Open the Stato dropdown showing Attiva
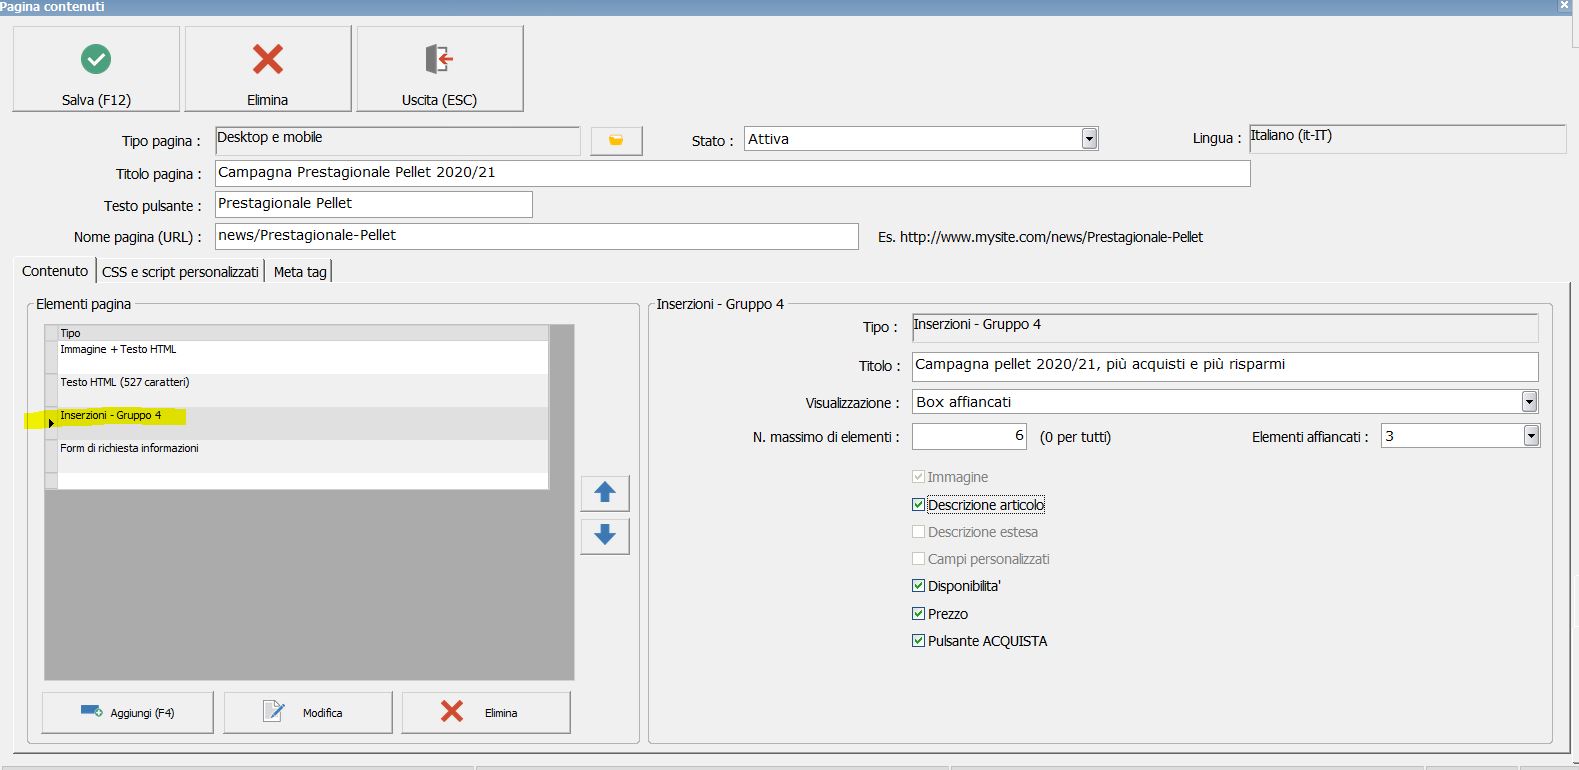The image size is (1579, 770). pyautogui.click(x=1090, y=139)
